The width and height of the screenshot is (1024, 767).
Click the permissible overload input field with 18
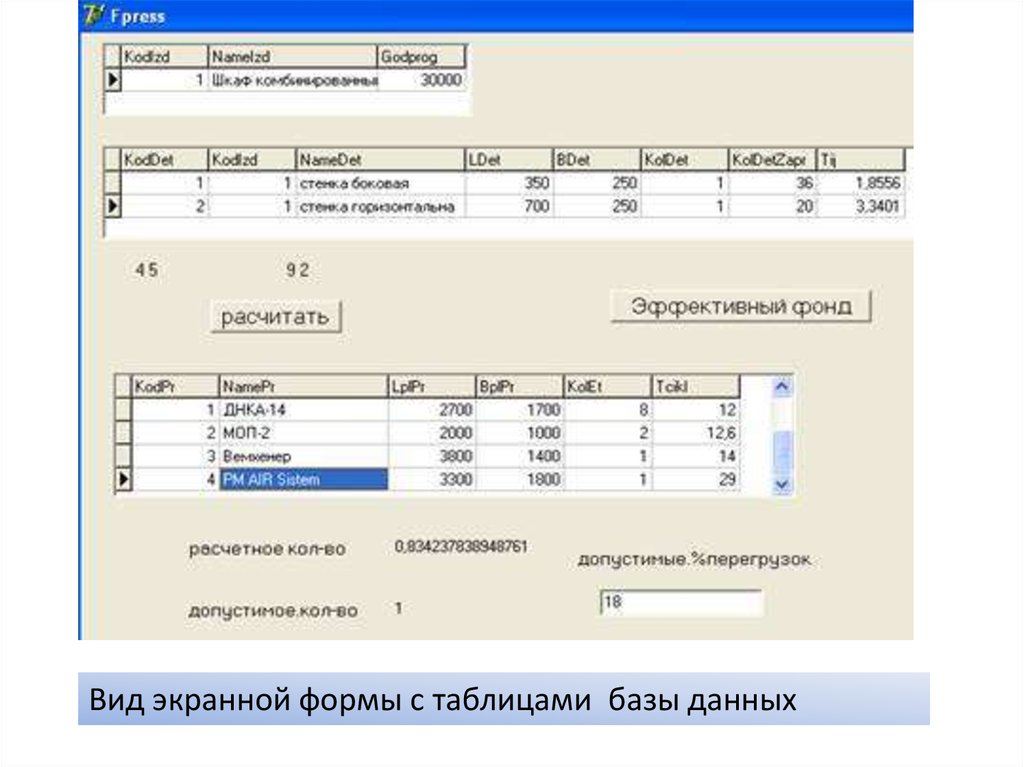680,603
